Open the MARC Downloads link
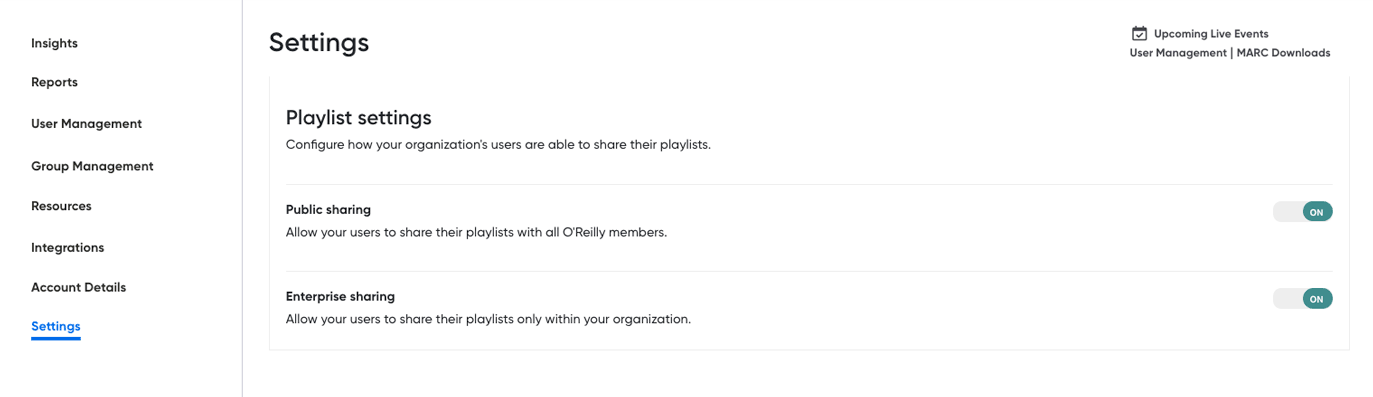Screen dimensions: 1373x397 point(1283,53)
